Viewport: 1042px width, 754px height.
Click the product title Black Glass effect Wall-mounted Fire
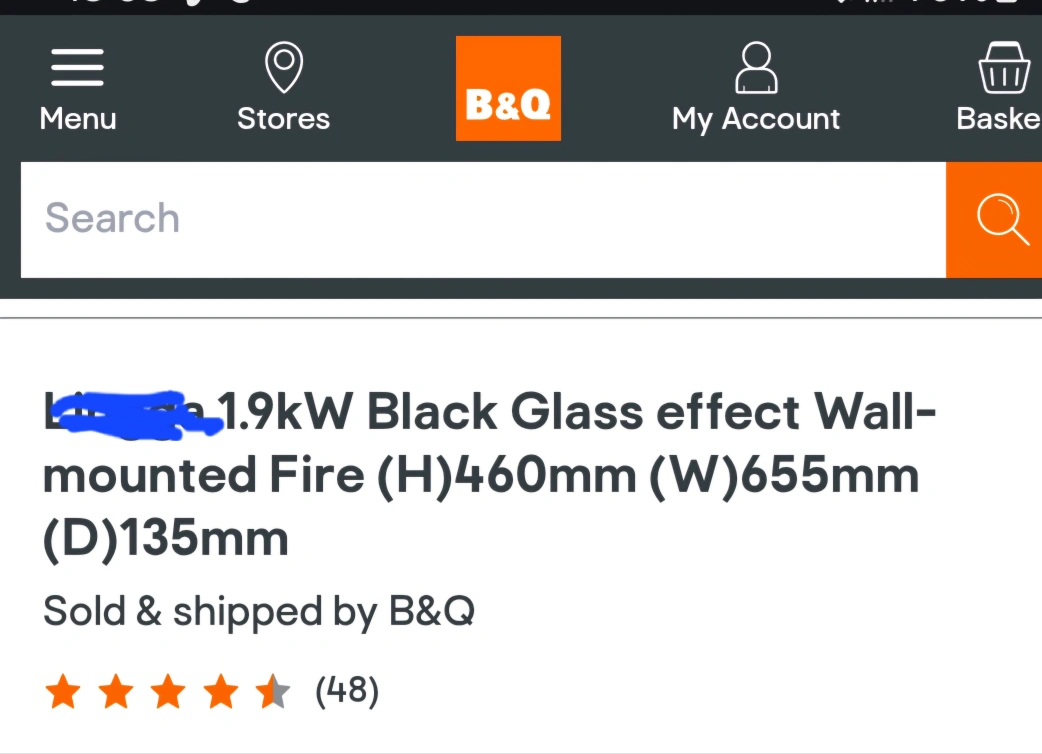(x=490, y=475)
